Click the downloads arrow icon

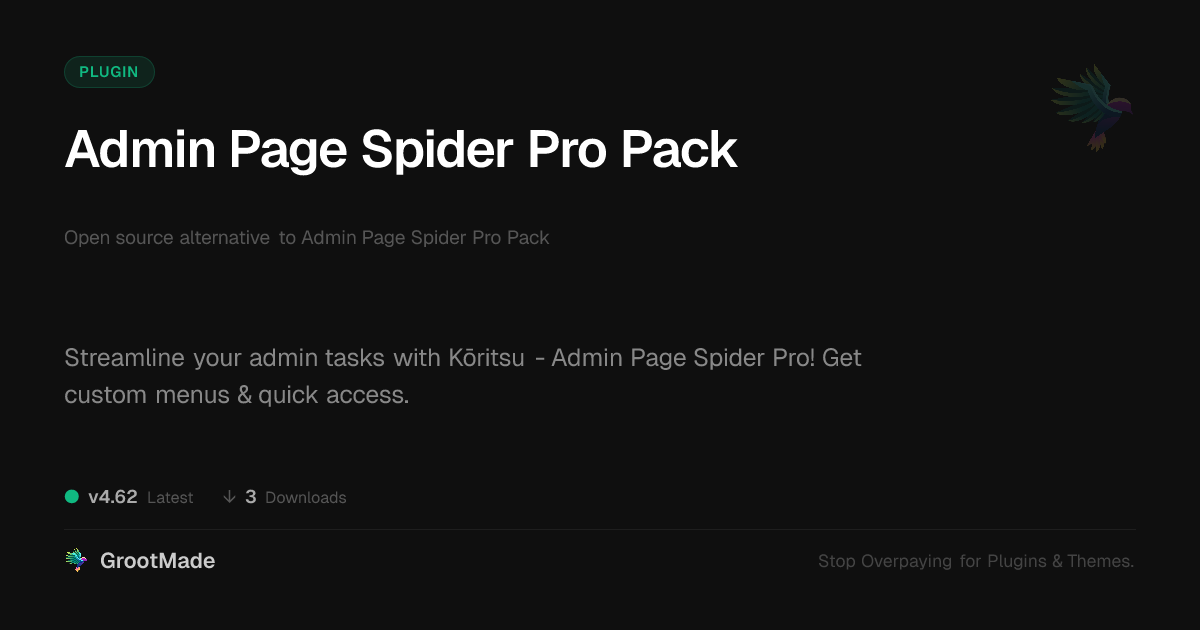pyautogui.click(x=229, y=497)
